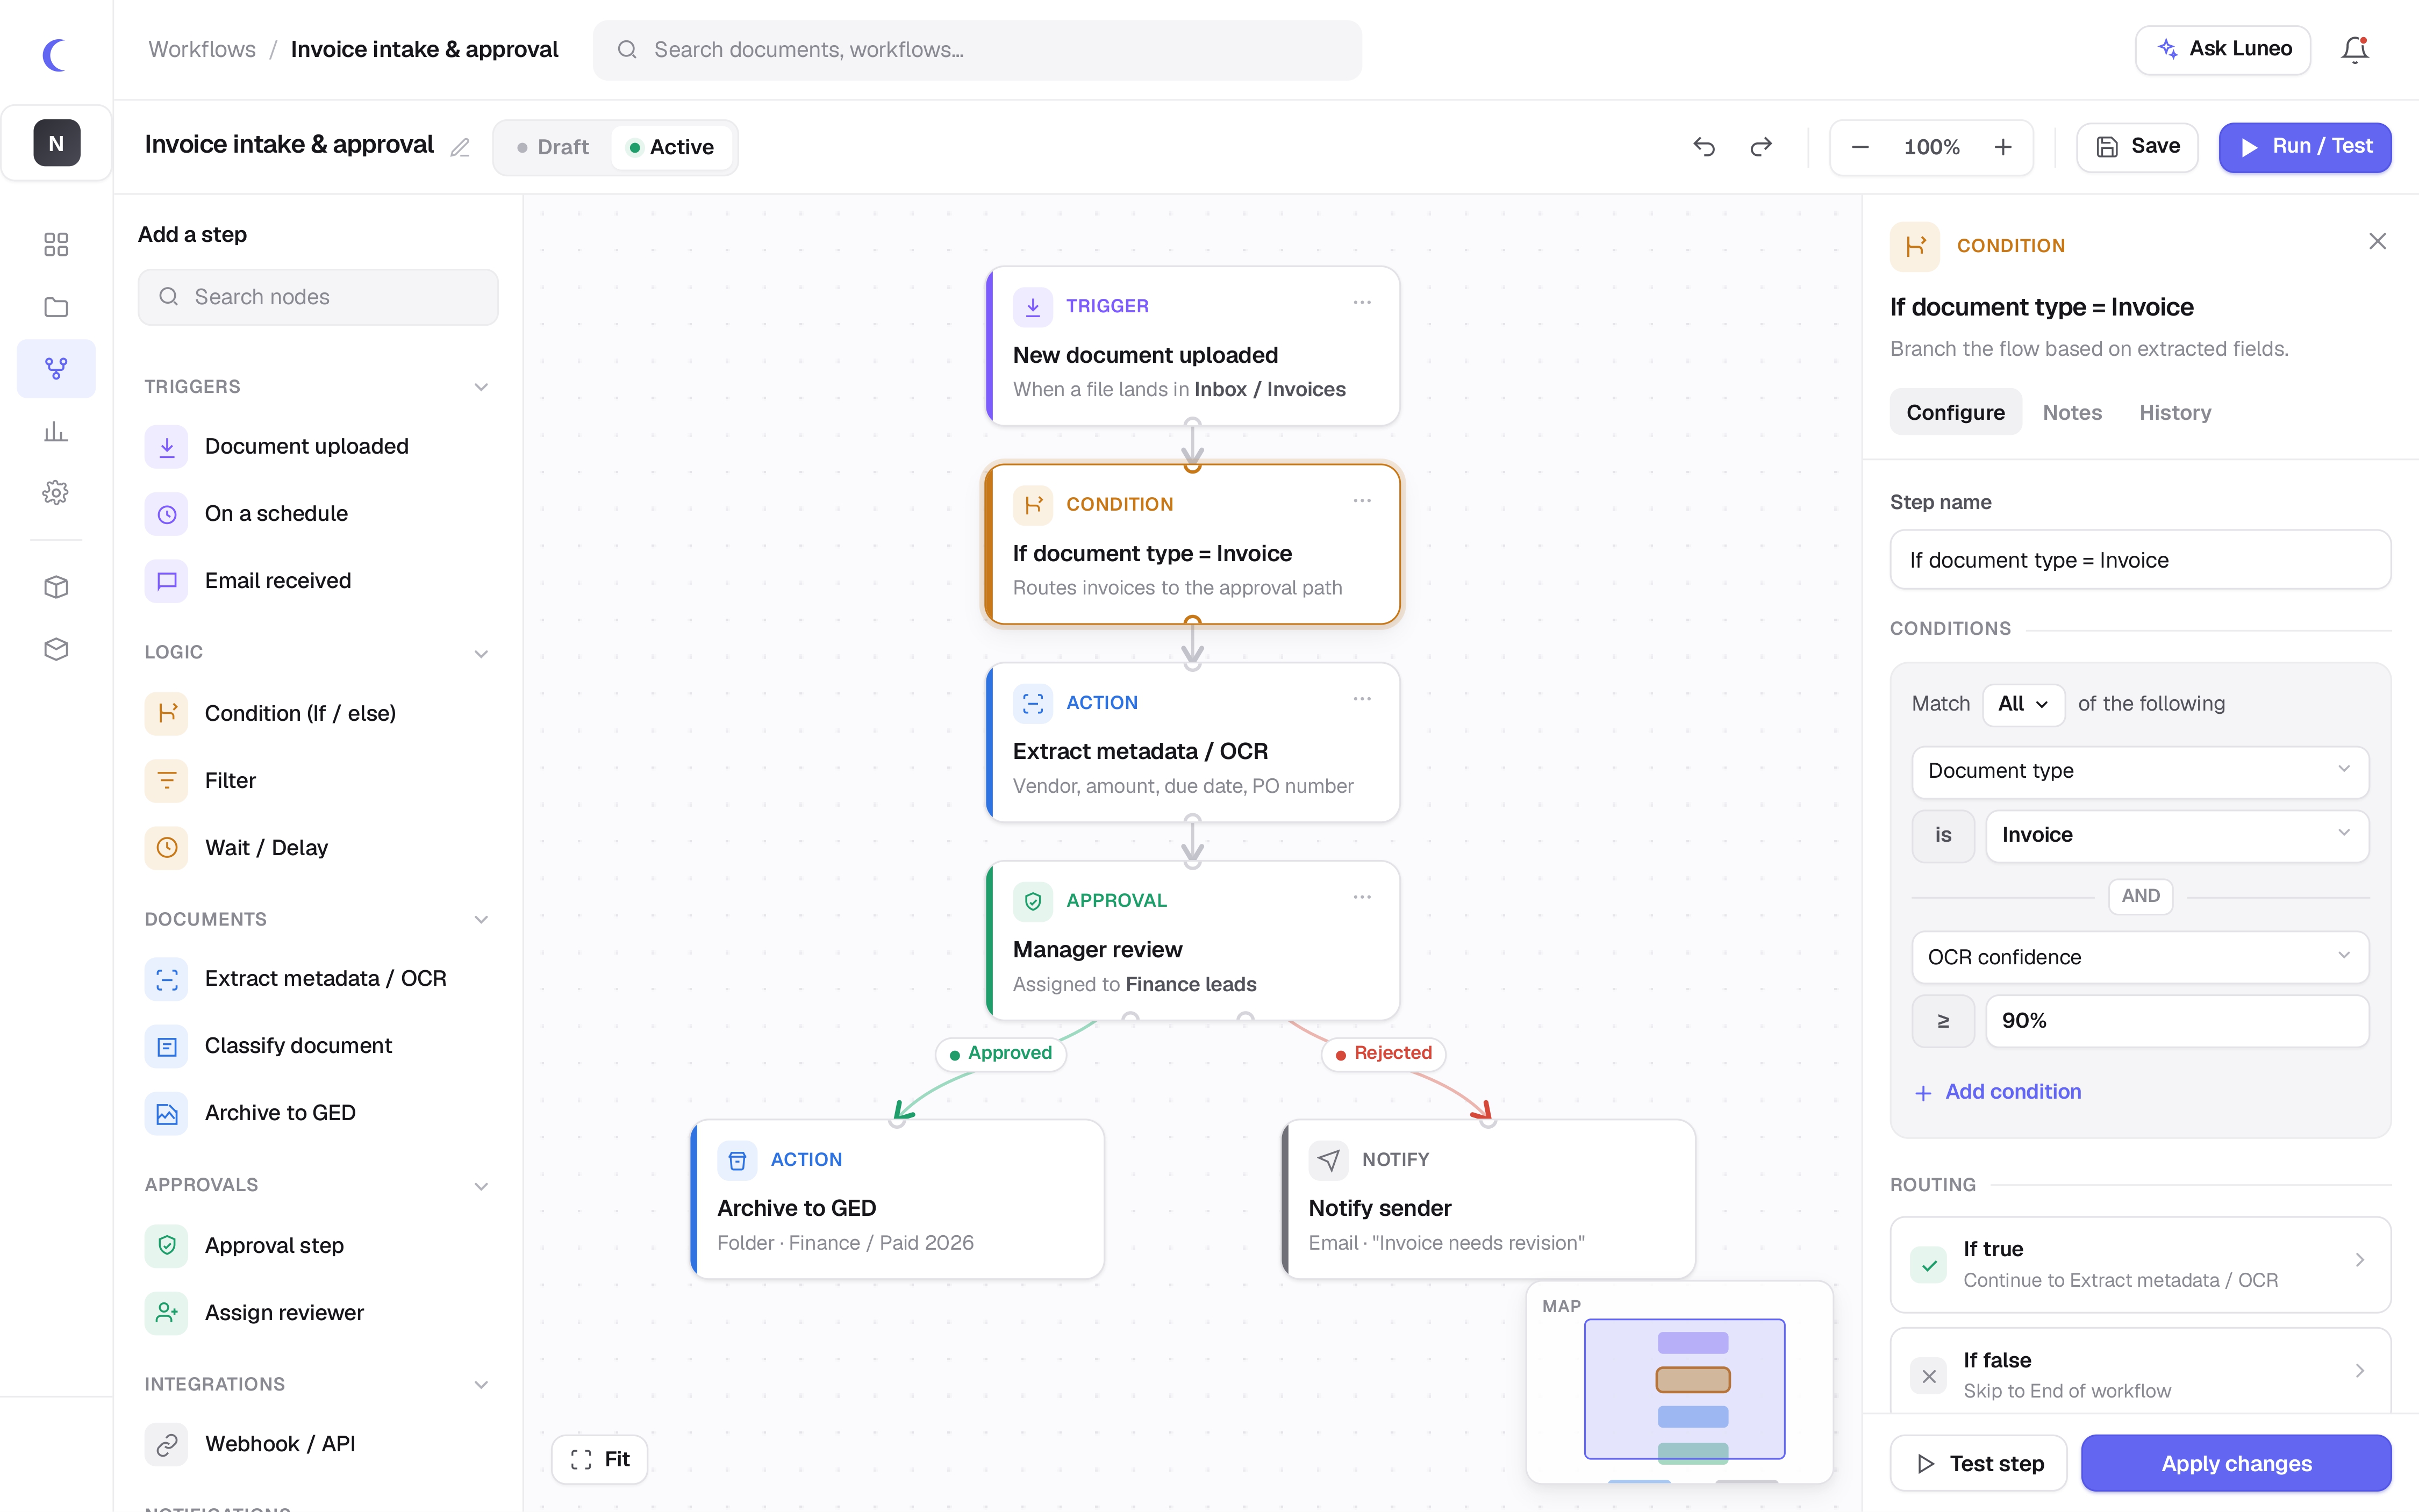The width and height of the screenshot is (2419, 1512).
Task: Collapse the Triggers section
Action: tap(481, 387)
